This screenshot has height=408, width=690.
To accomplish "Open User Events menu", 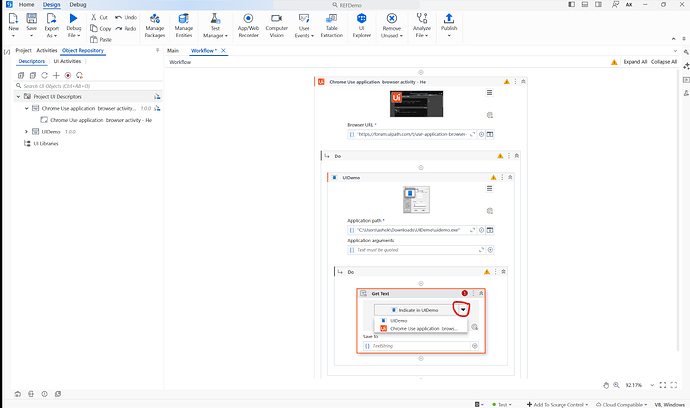I will 304,26.
